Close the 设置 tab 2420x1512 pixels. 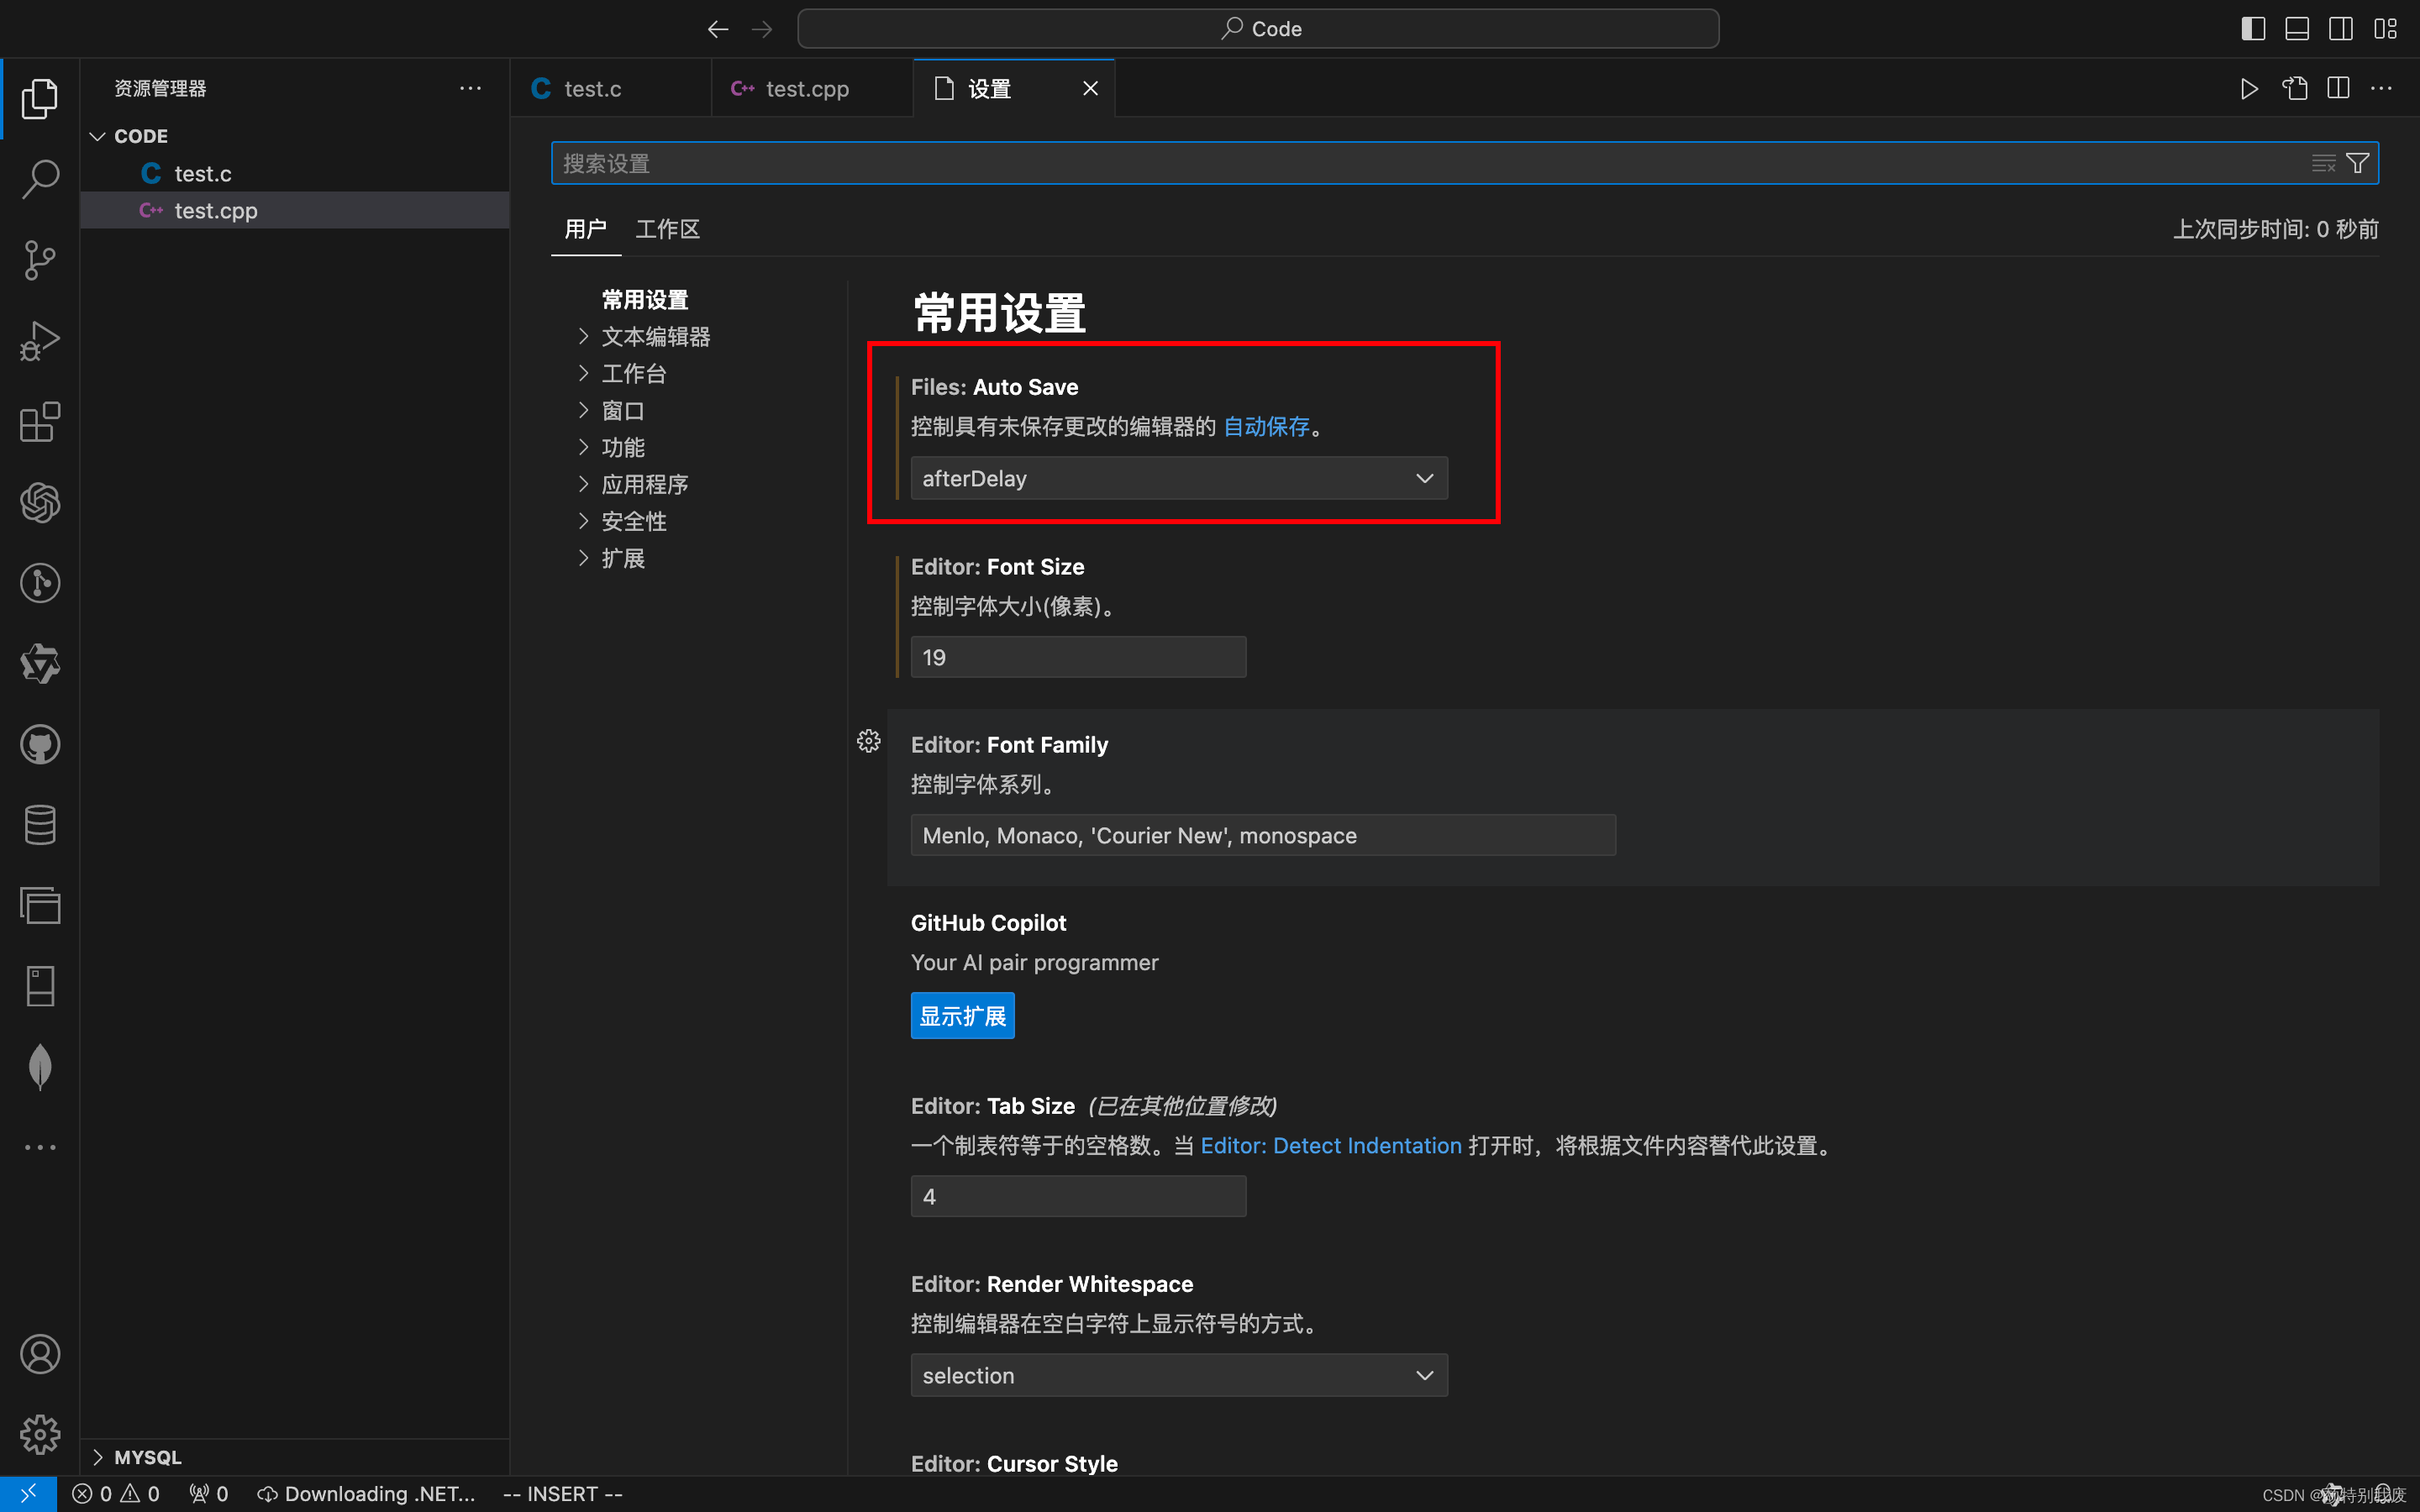pyautogui.click(x=1090, y=89)
